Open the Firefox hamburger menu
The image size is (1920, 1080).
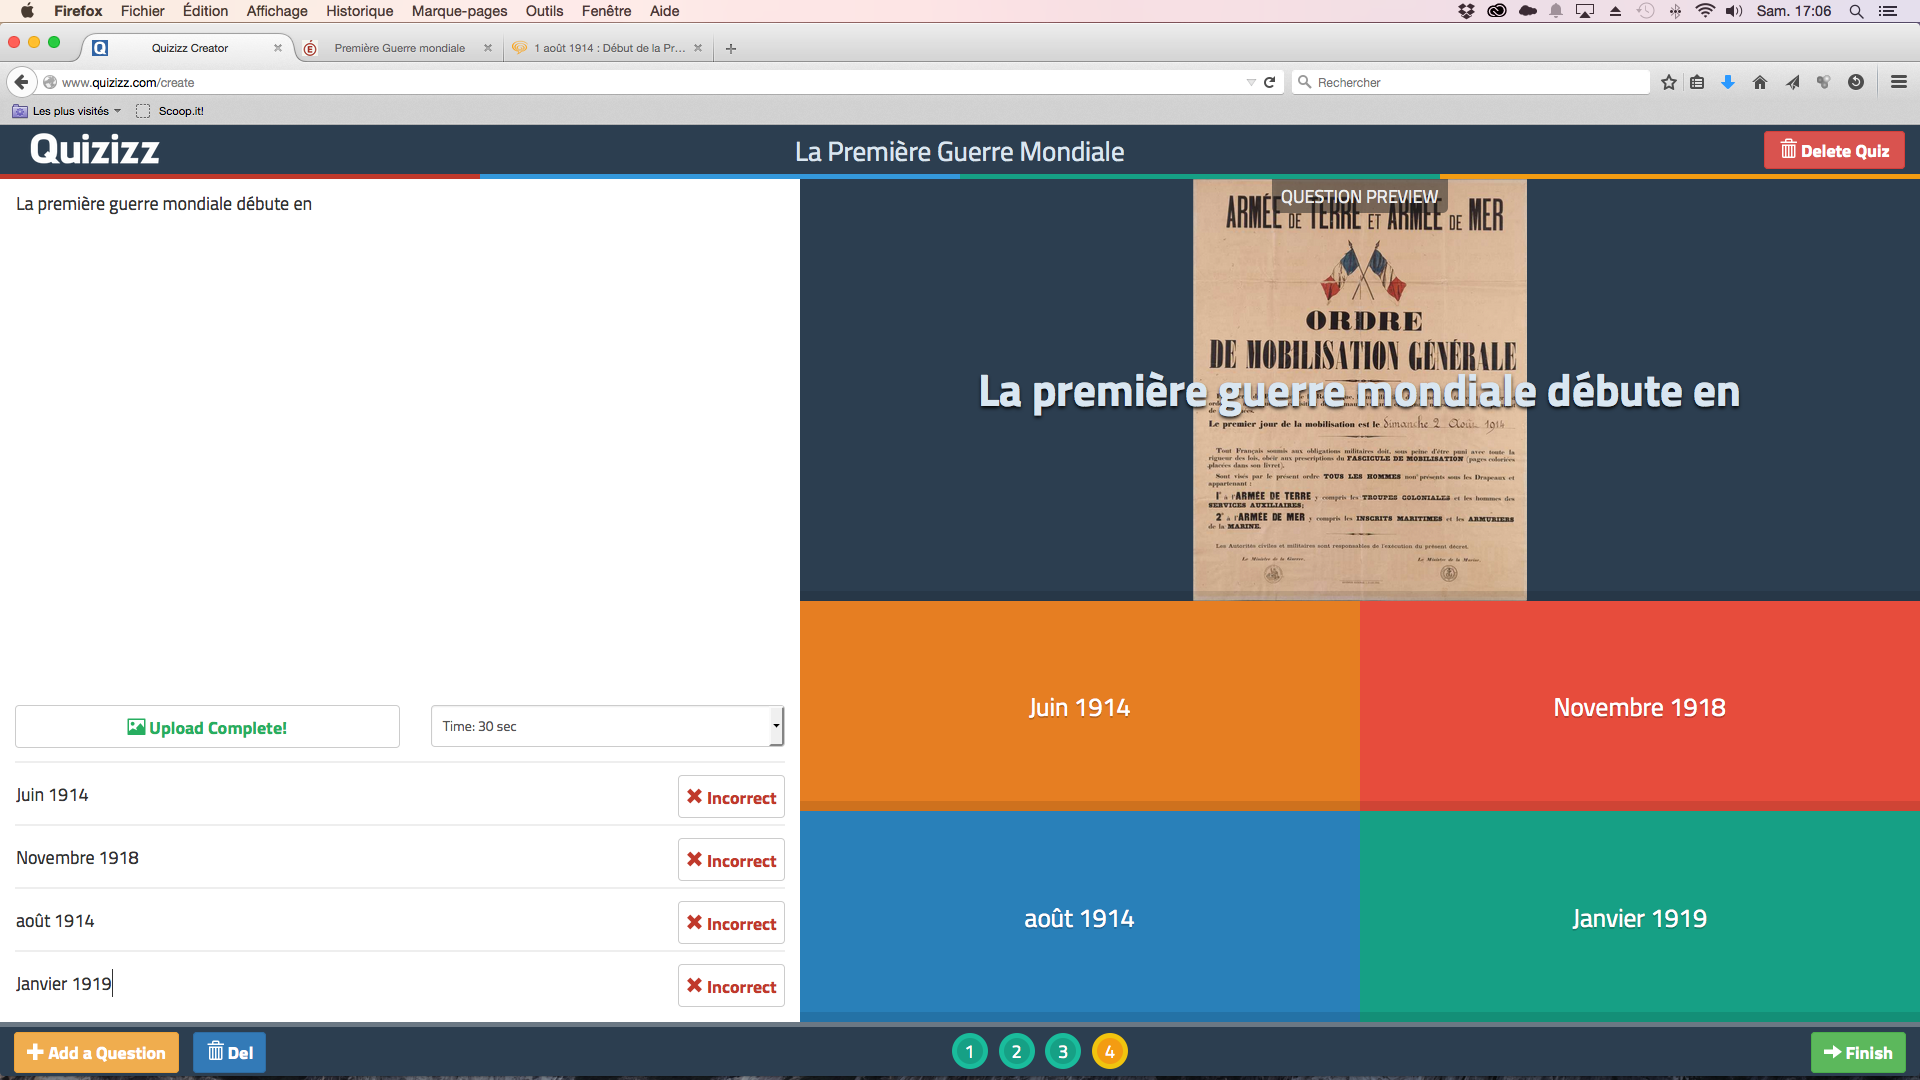pyautogui.click(x=1899, y=82)
